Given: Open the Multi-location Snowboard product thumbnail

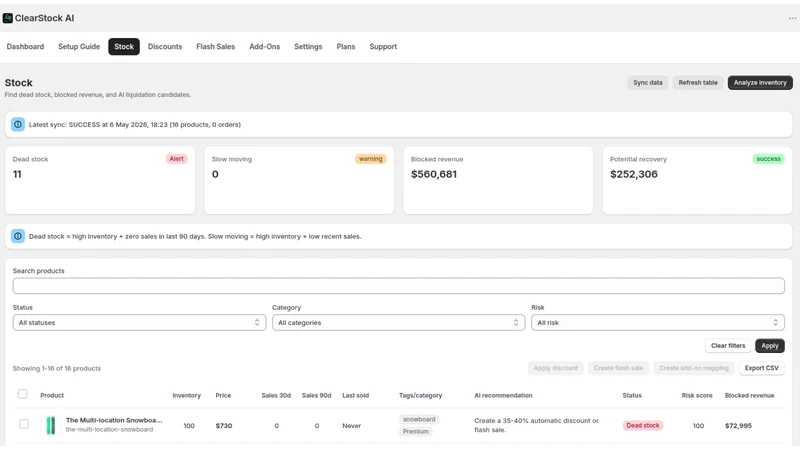Looking at the screenshot, I should (51, 425).
